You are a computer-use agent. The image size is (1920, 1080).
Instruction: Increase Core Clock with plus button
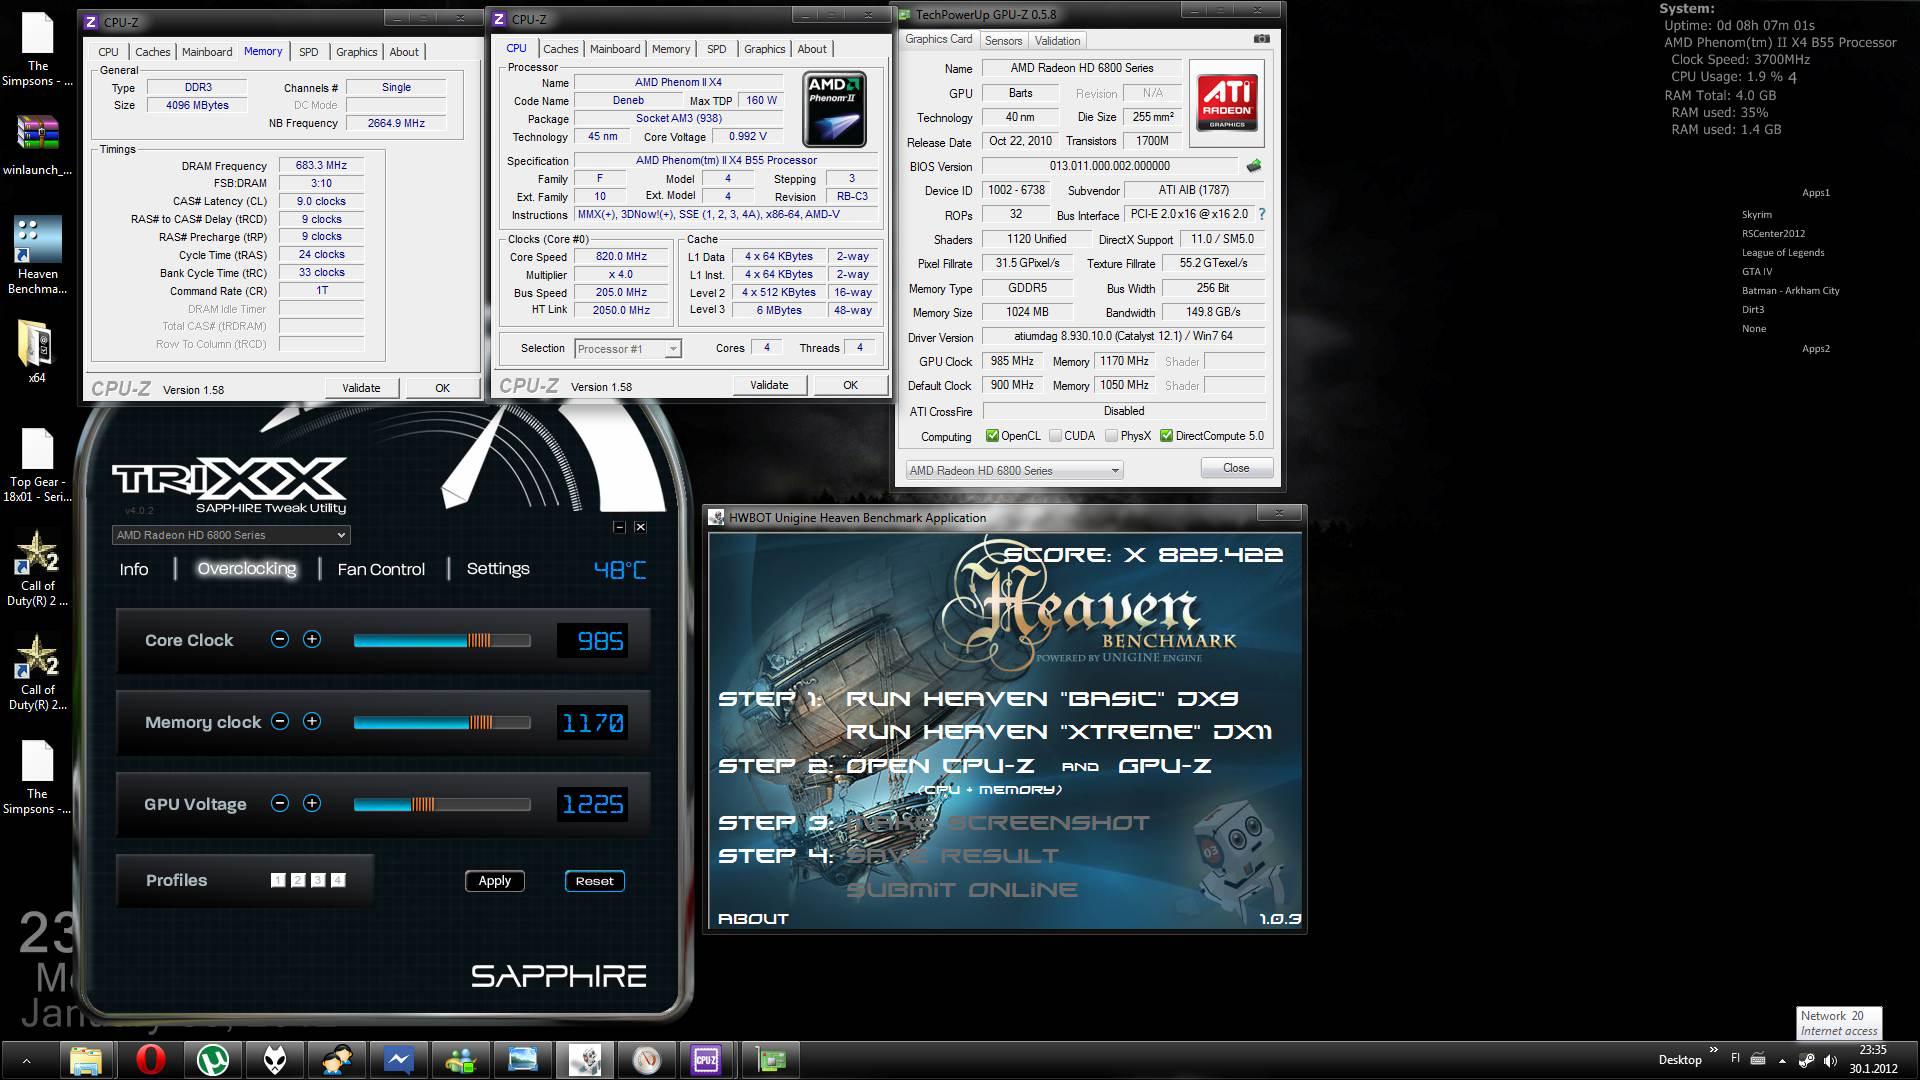pos(312,640)
